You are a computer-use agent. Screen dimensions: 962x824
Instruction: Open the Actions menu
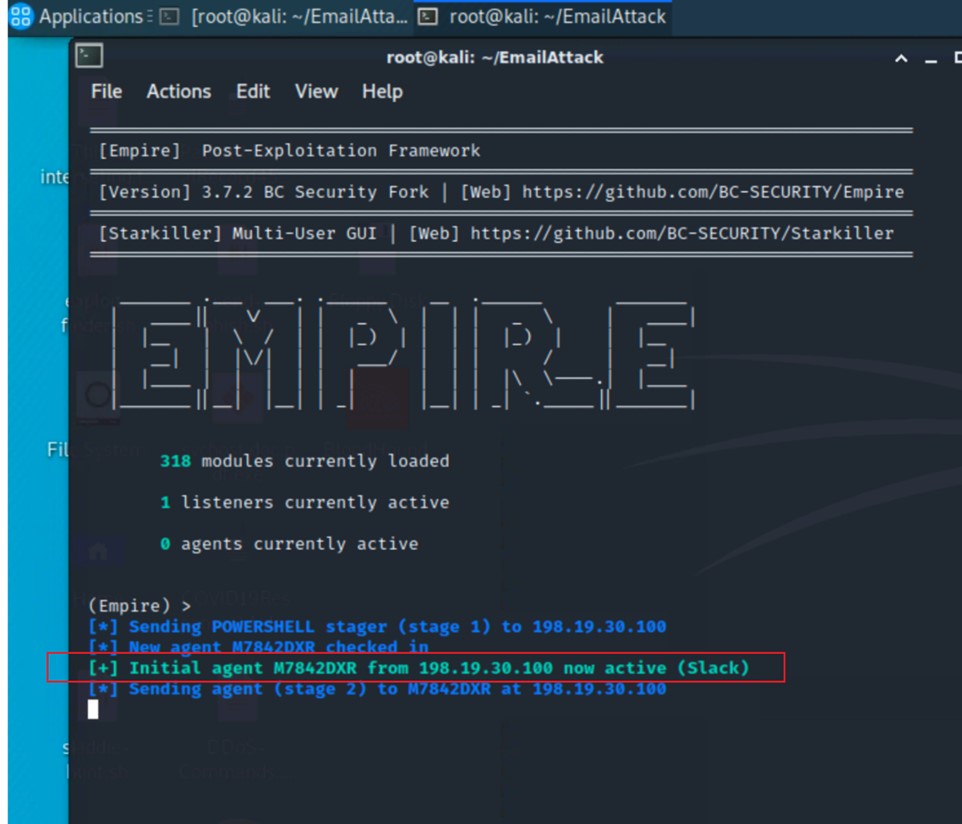pos(179,91)
